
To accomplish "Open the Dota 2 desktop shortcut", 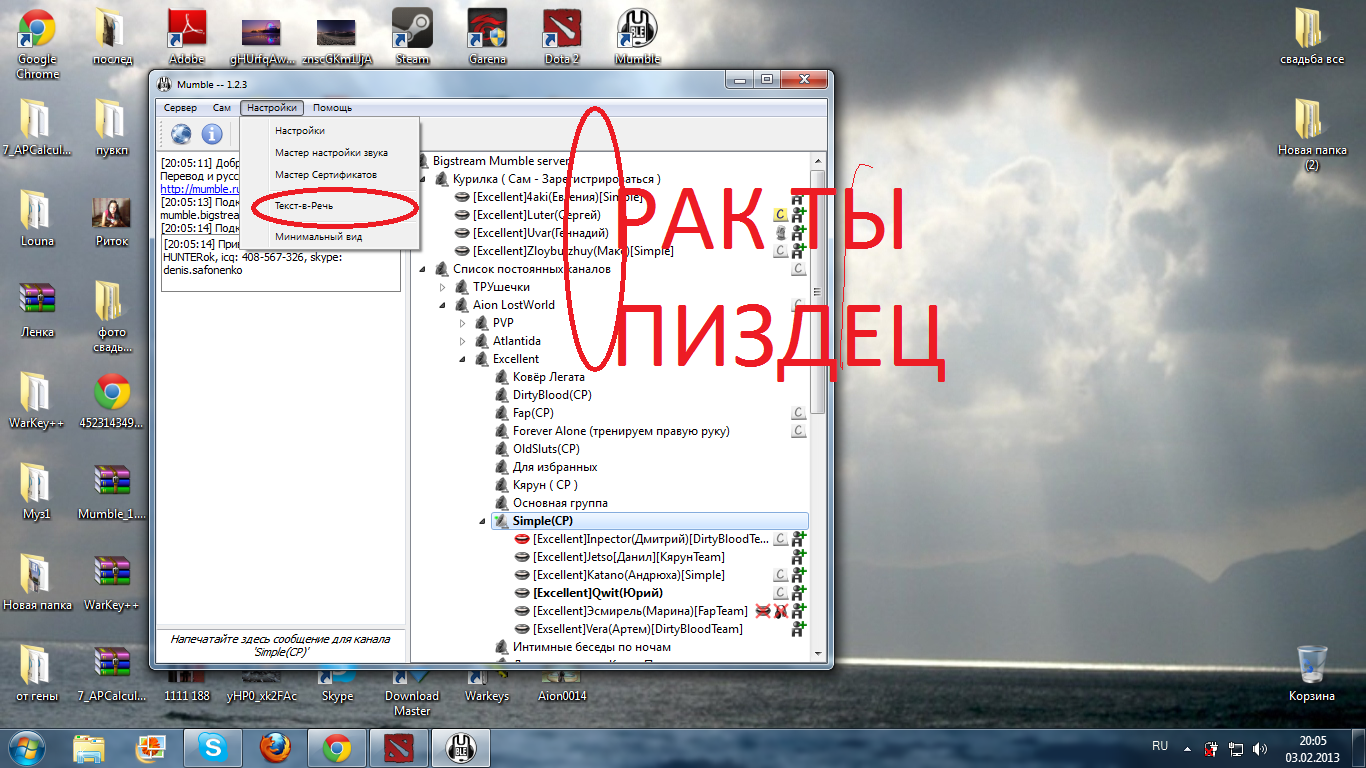I will [562, 37].
